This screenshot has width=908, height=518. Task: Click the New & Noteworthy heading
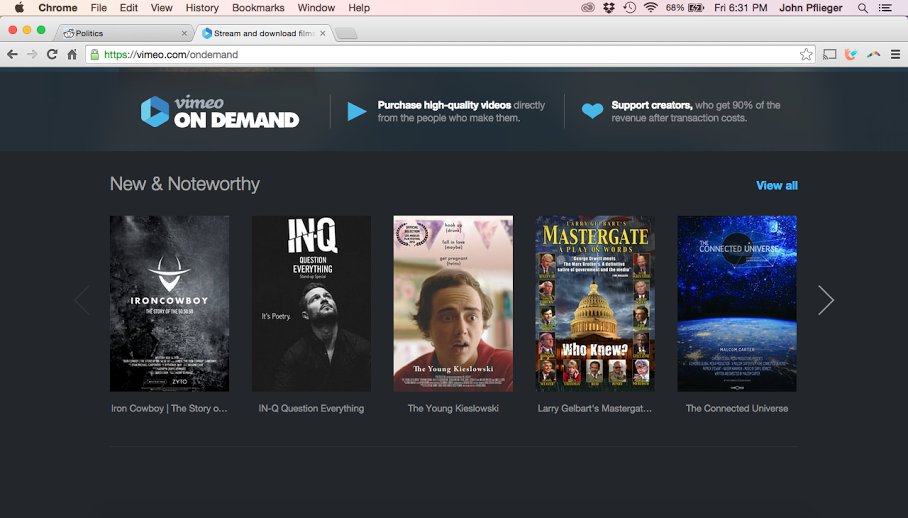point(185,184)
